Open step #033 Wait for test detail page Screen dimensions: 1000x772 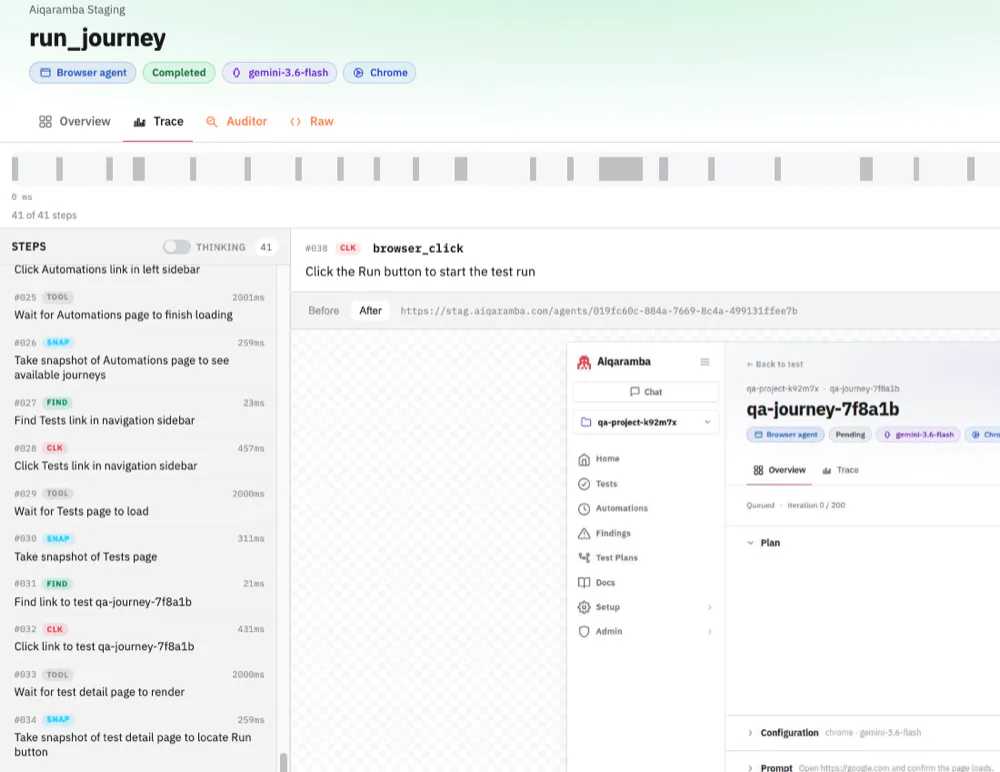(x=139, y=683)
